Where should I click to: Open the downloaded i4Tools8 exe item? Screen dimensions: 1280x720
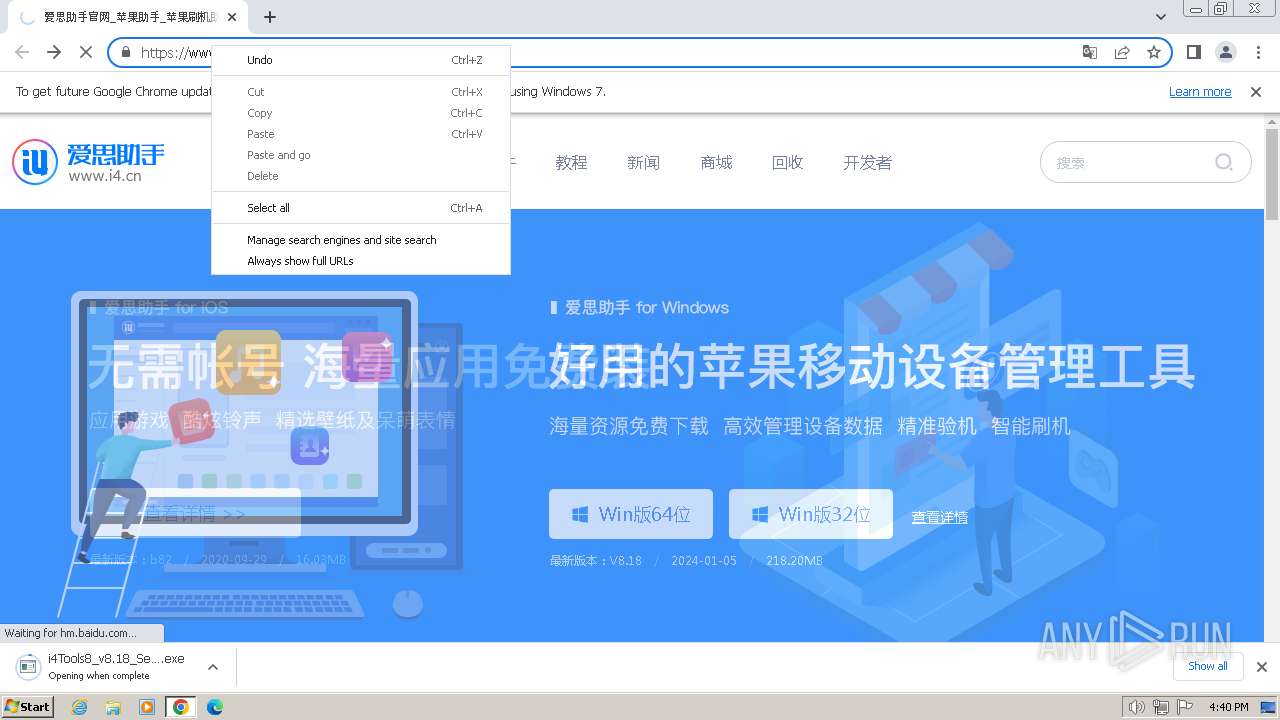coord(102,667)
